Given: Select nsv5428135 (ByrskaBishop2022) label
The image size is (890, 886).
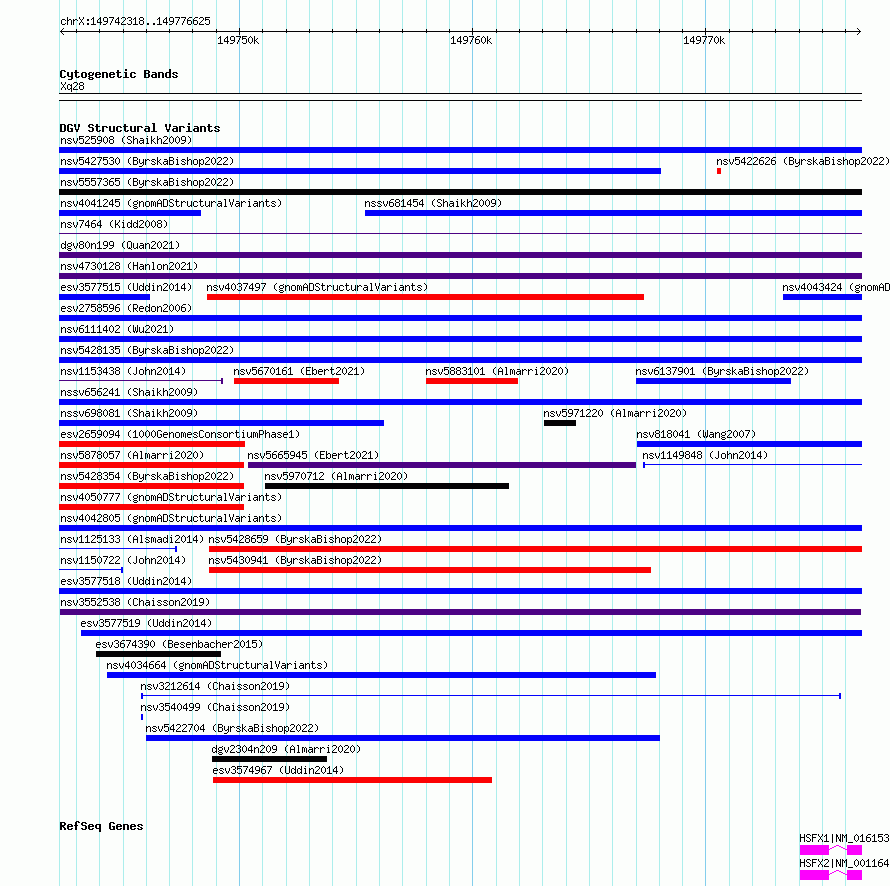Looking at the screenshot, I should point(147,350).
